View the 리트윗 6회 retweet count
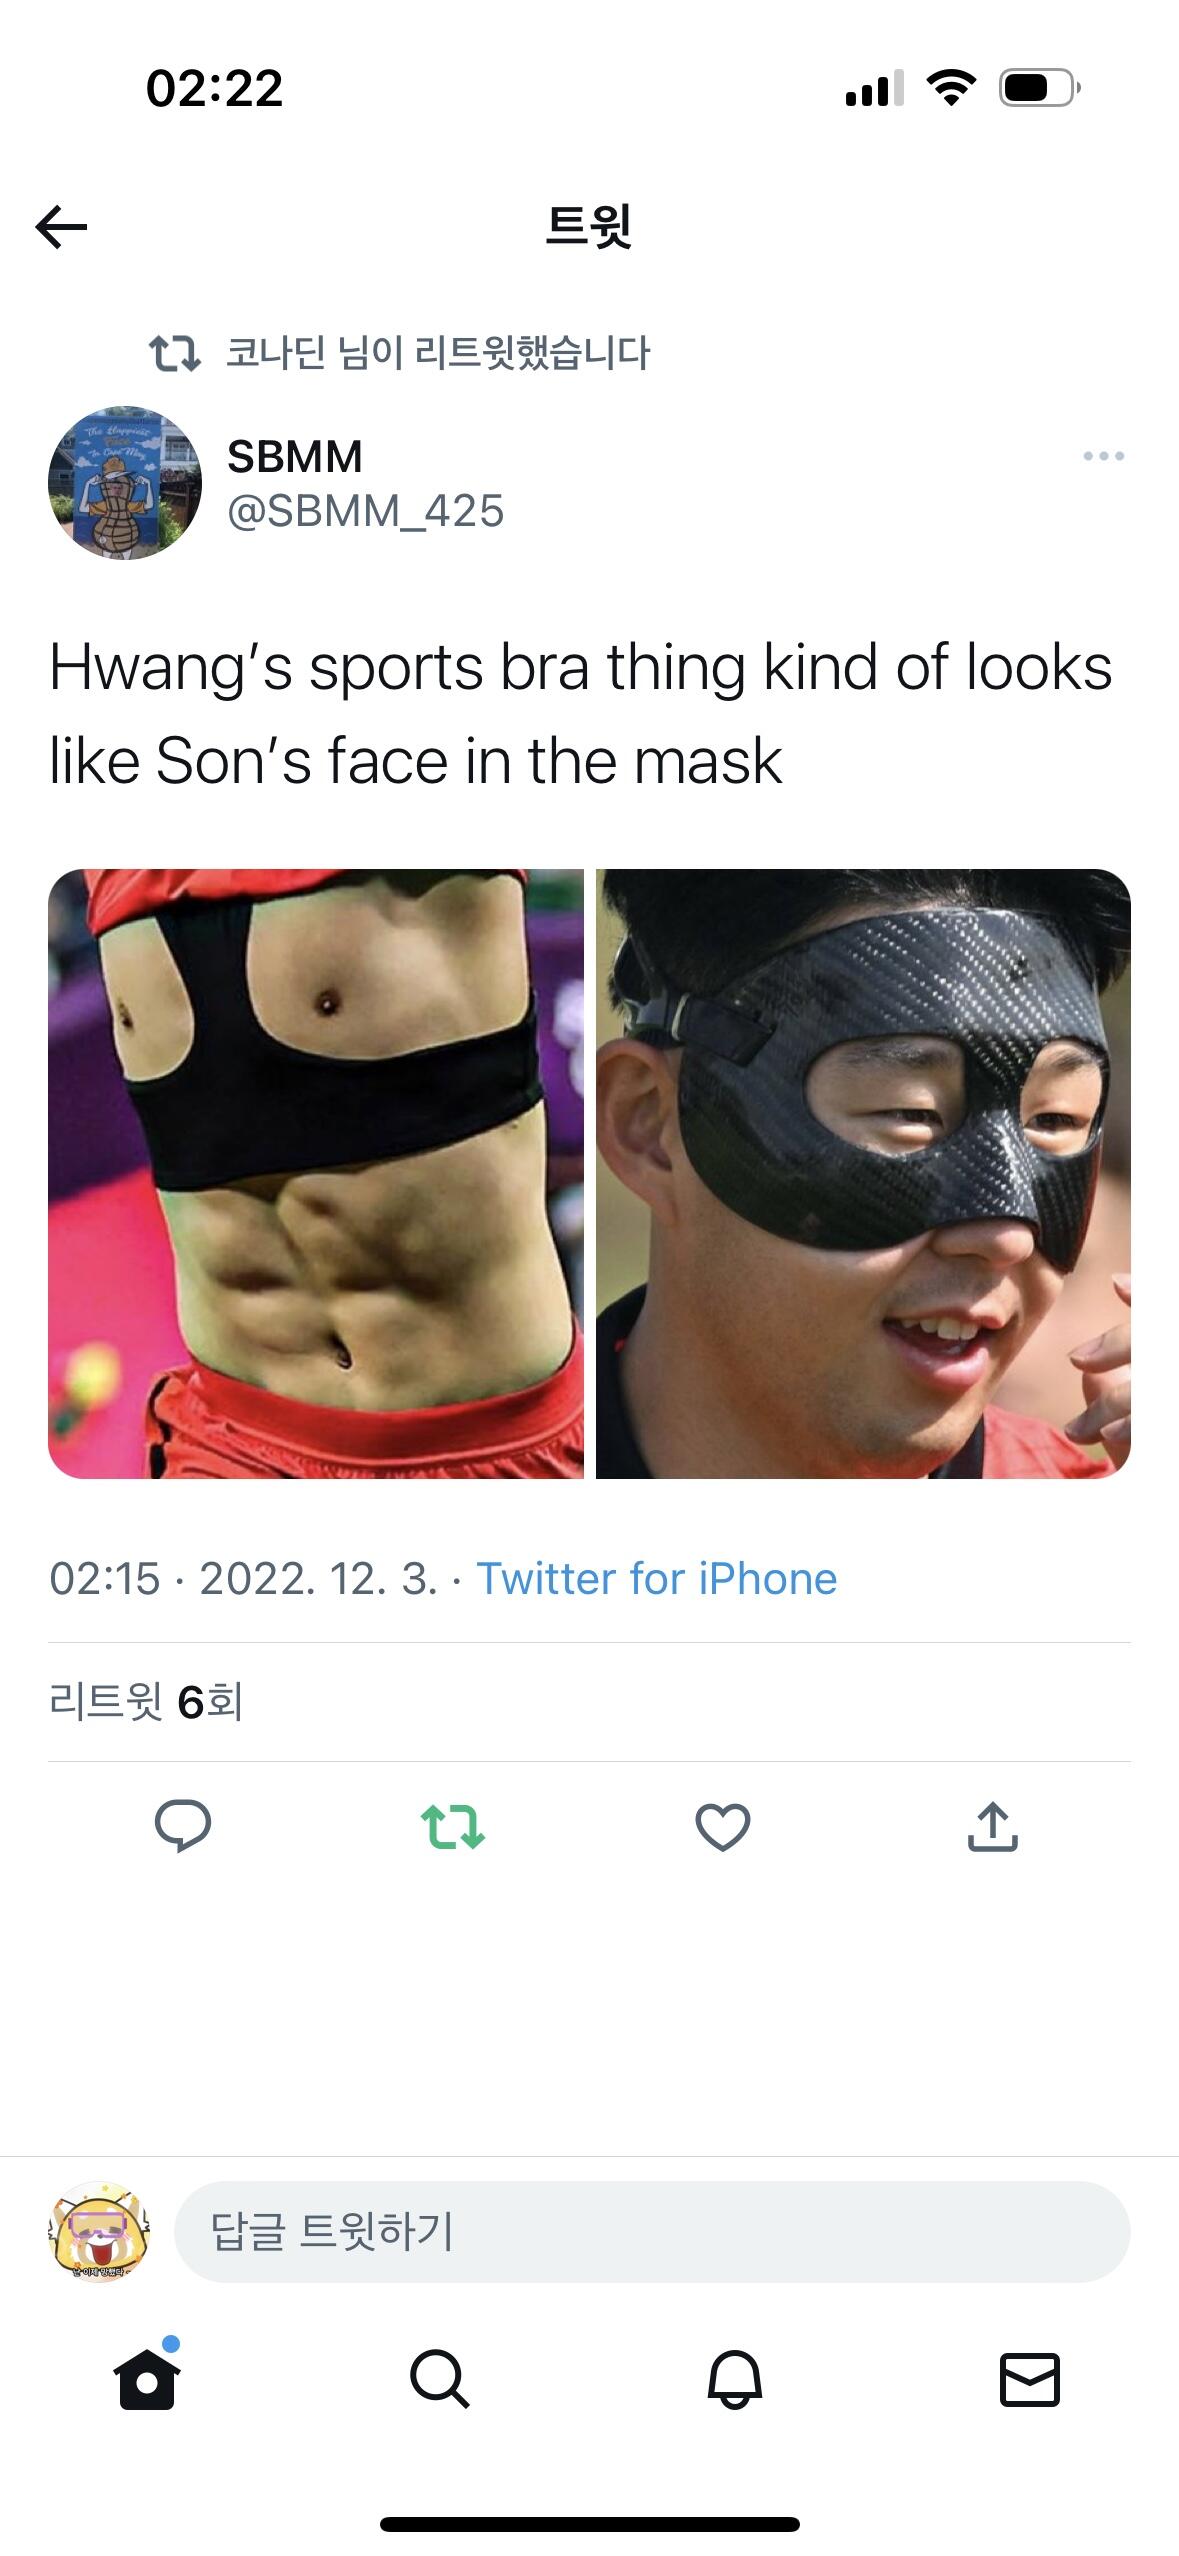The height and width of the screenshot is (2556, 1179). tap(146, 1701)
